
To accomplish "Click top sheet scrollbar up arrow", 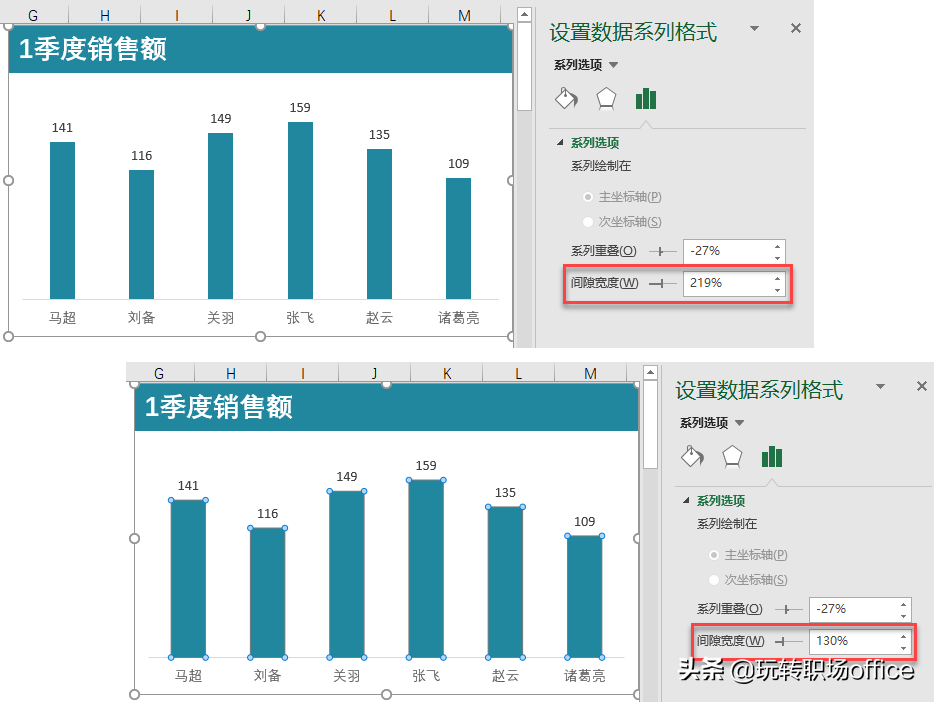I will (524, 14).
